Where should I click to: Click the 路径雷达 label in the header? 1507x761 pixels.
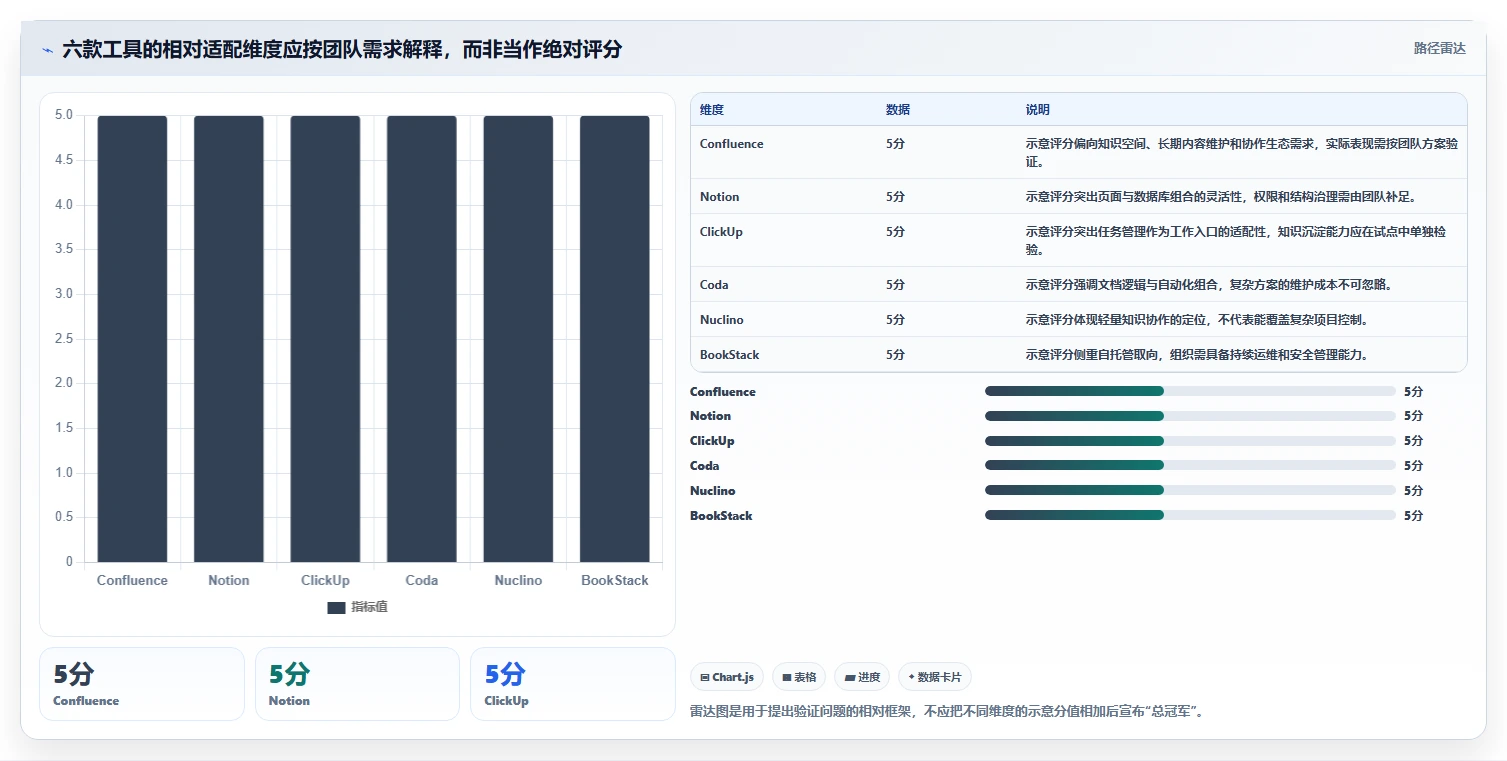[1439, 48]
